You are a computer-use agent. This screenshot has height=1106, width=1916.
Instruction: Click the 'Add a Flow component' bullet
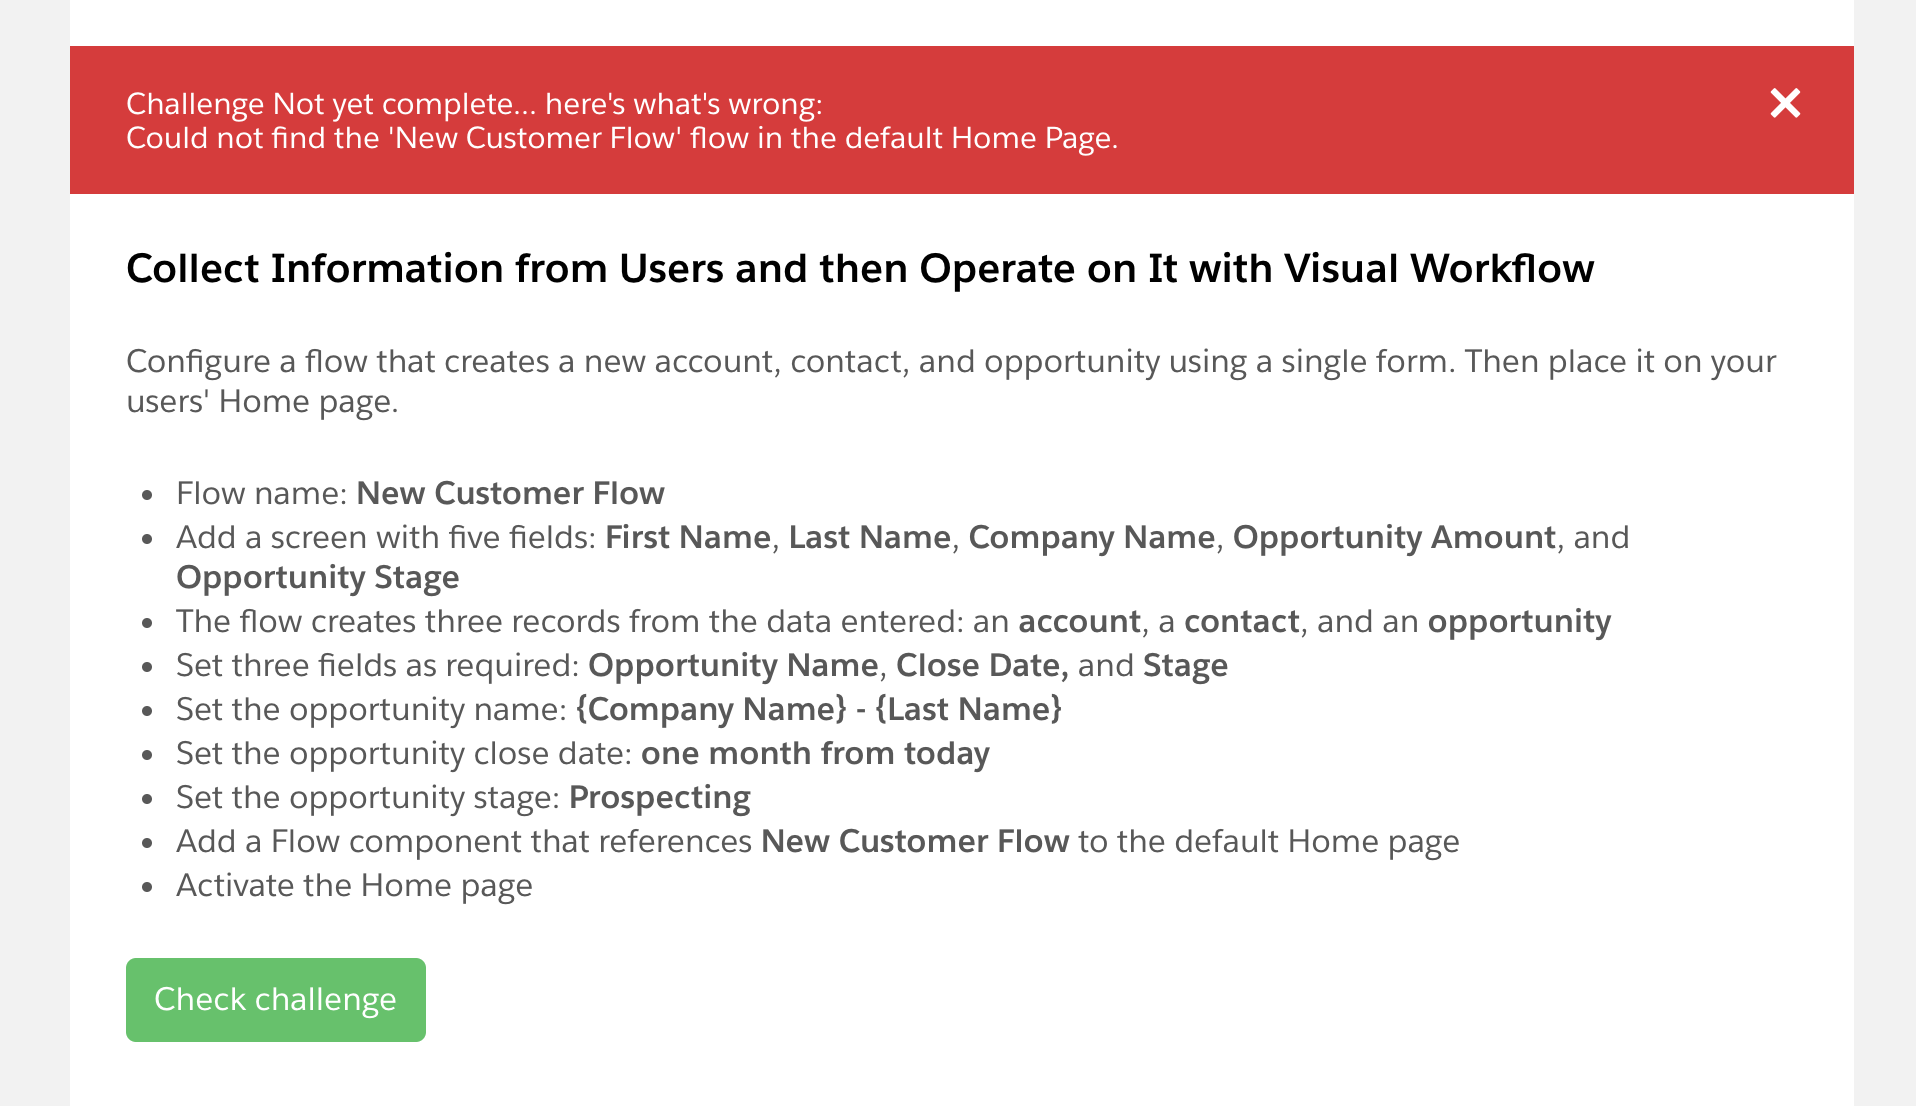pyautogui.click(x=818, y=841)
